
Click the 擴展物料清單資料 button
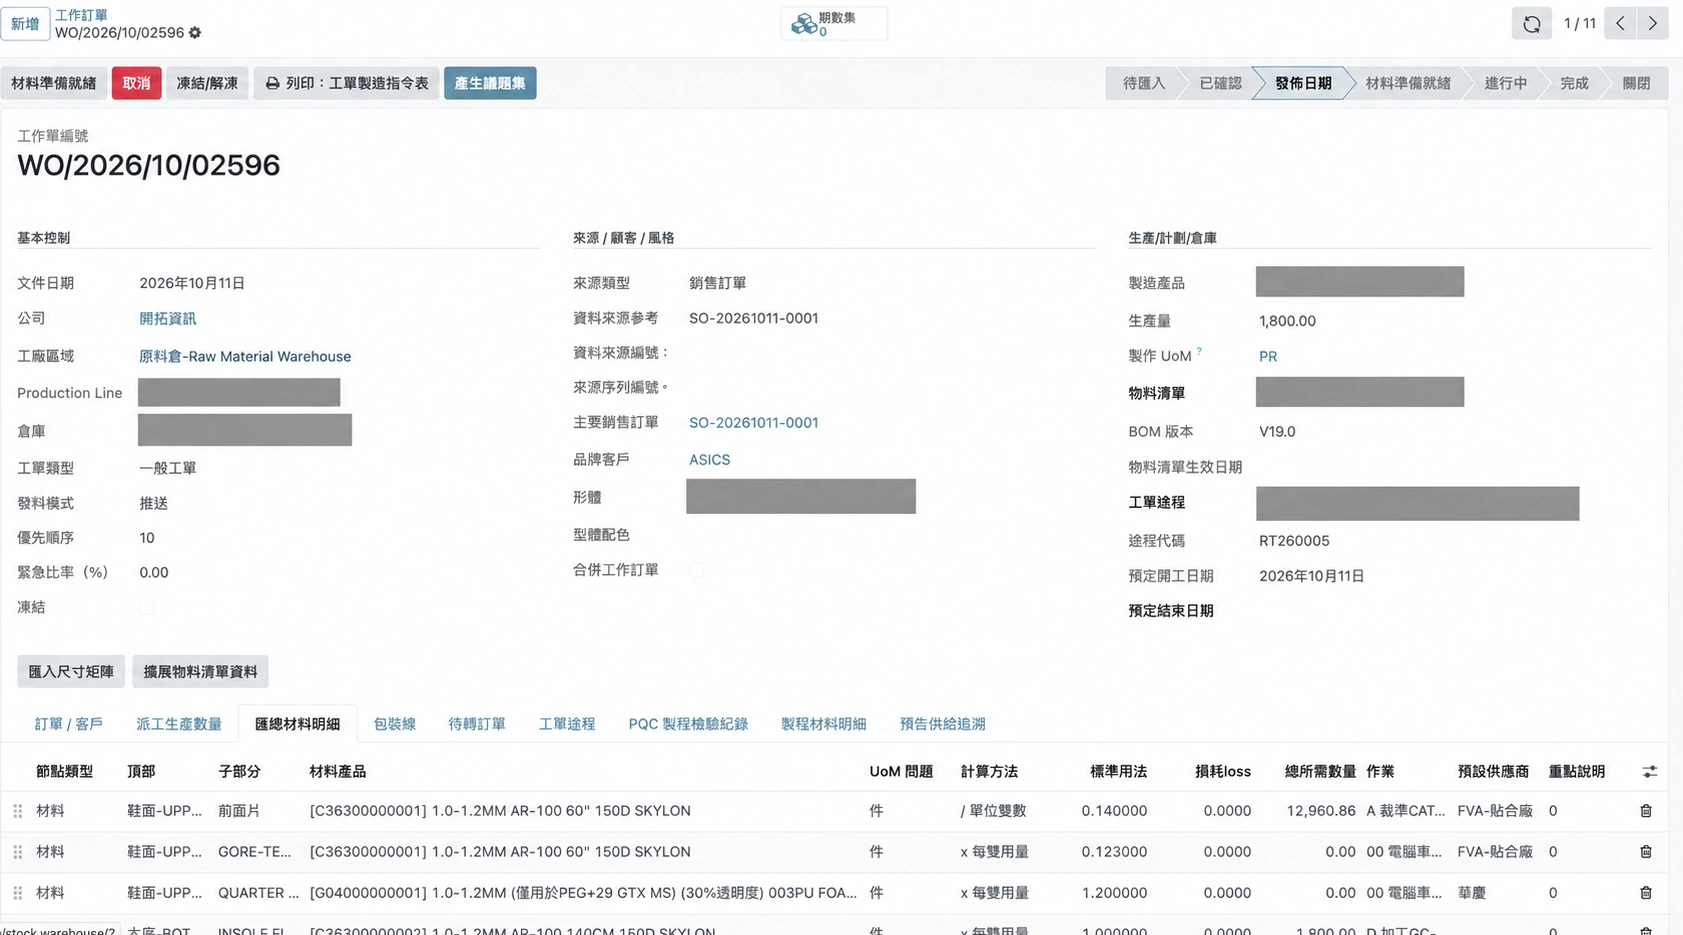coord(200,672)
